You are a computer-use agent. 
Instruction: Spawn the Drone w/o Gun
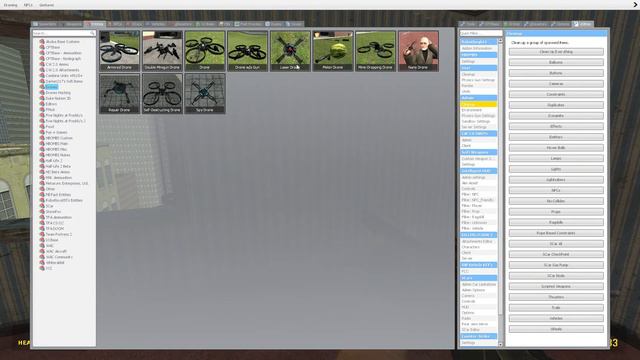click(247, 51)
